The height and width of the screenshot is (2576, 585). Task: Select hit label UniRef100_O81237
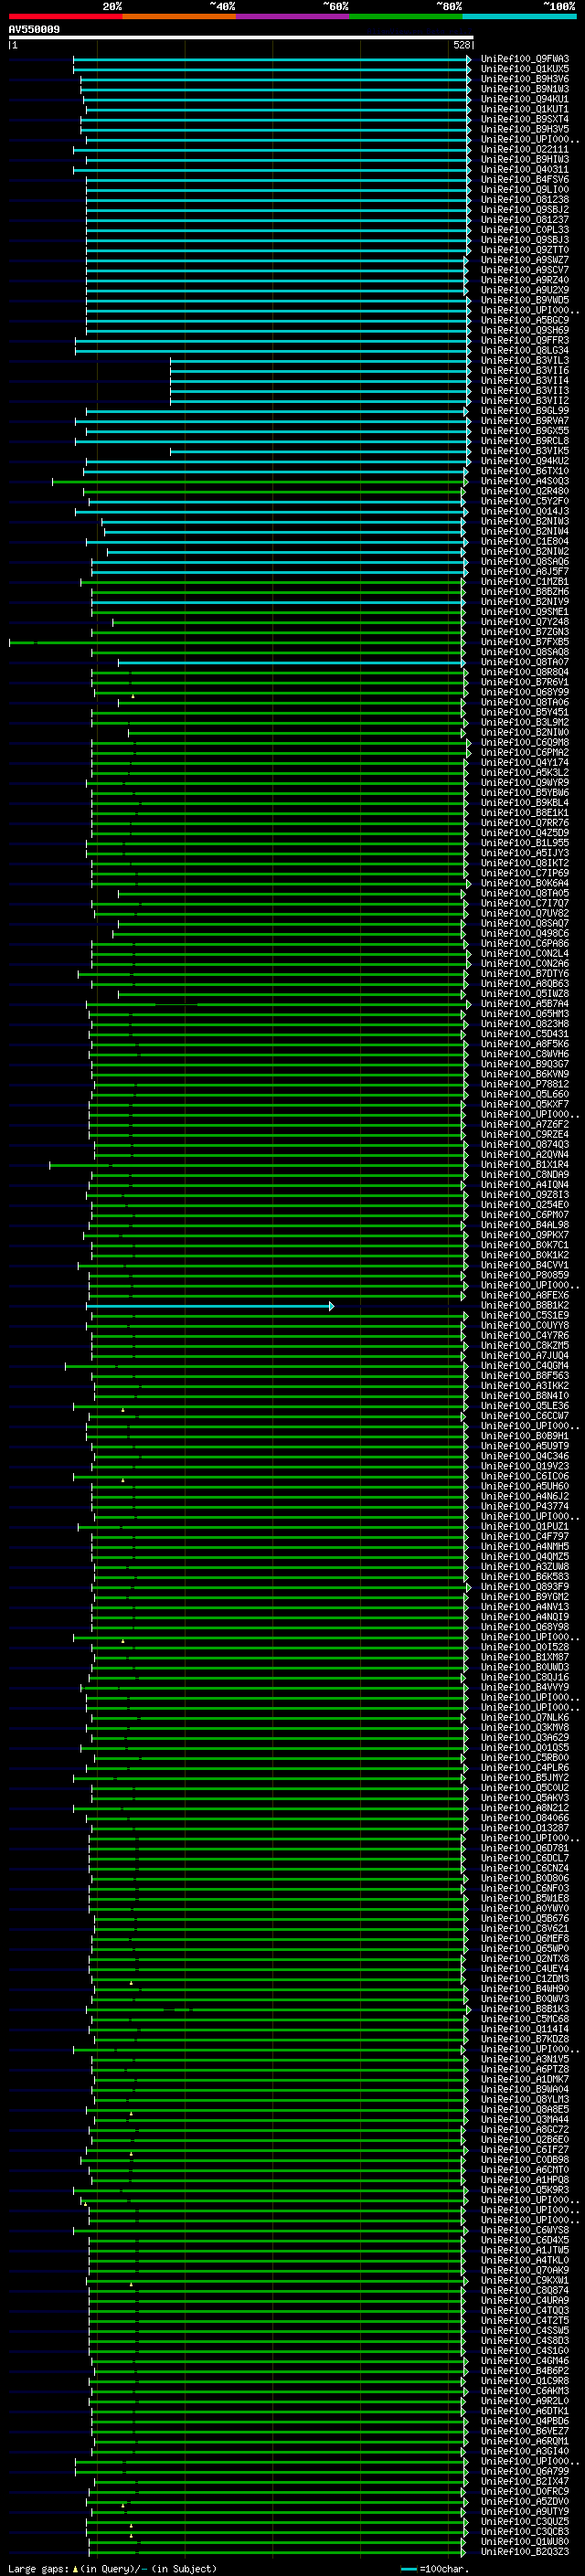pos(525,220)
